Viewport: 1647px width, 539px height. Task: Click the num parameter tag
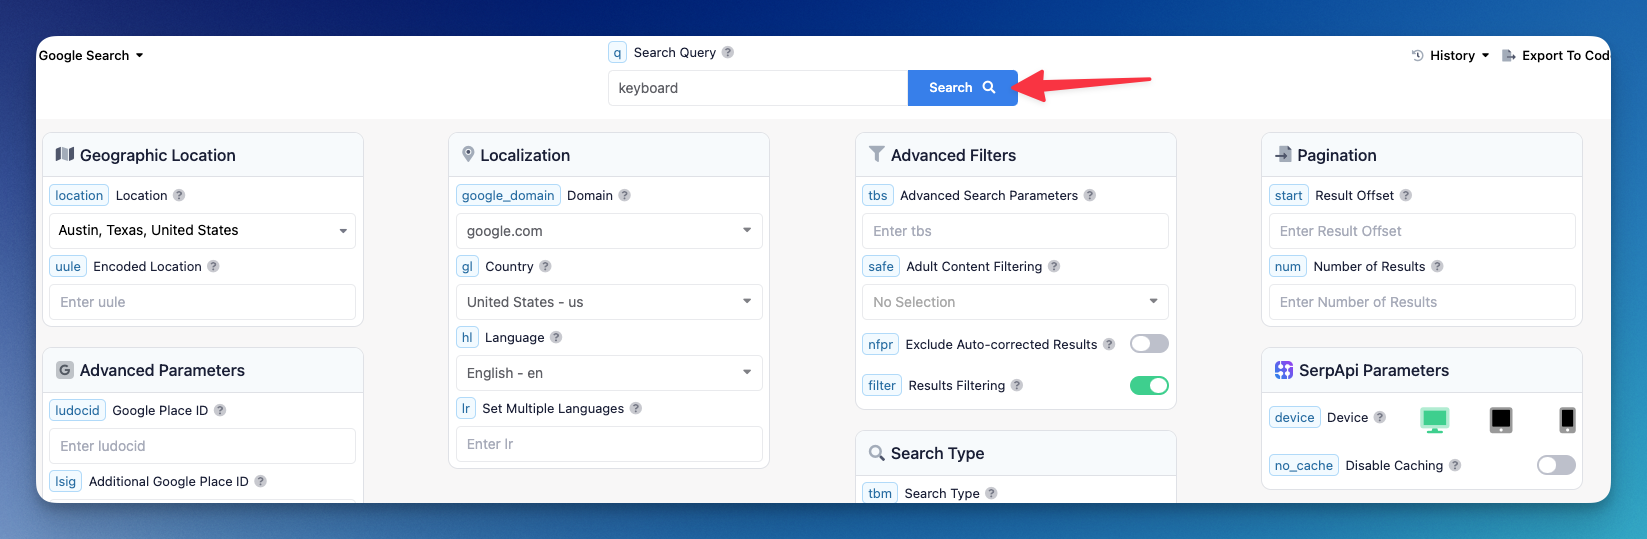pyautogui.click(x=1288, y=266)
